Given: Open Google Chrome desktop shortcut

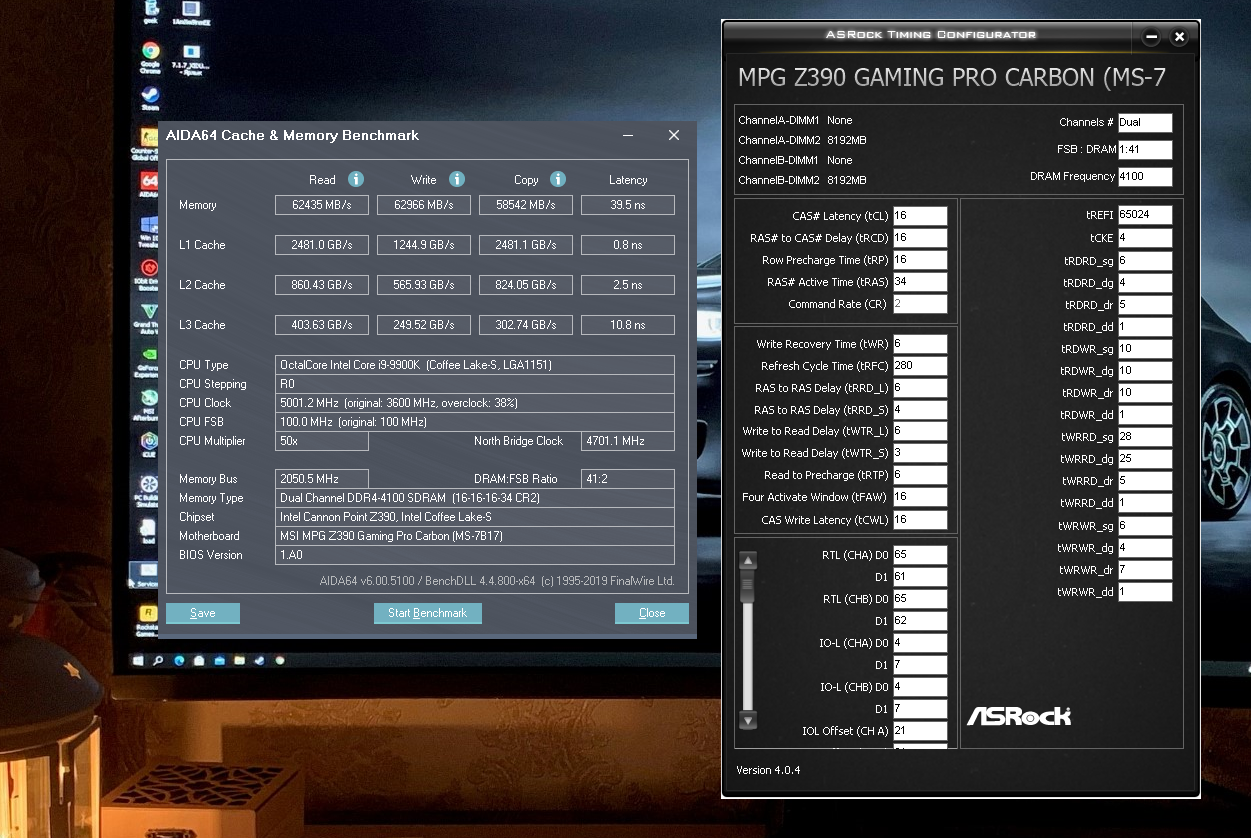Looking at the screenshot, I should click(x=150, y=58).
